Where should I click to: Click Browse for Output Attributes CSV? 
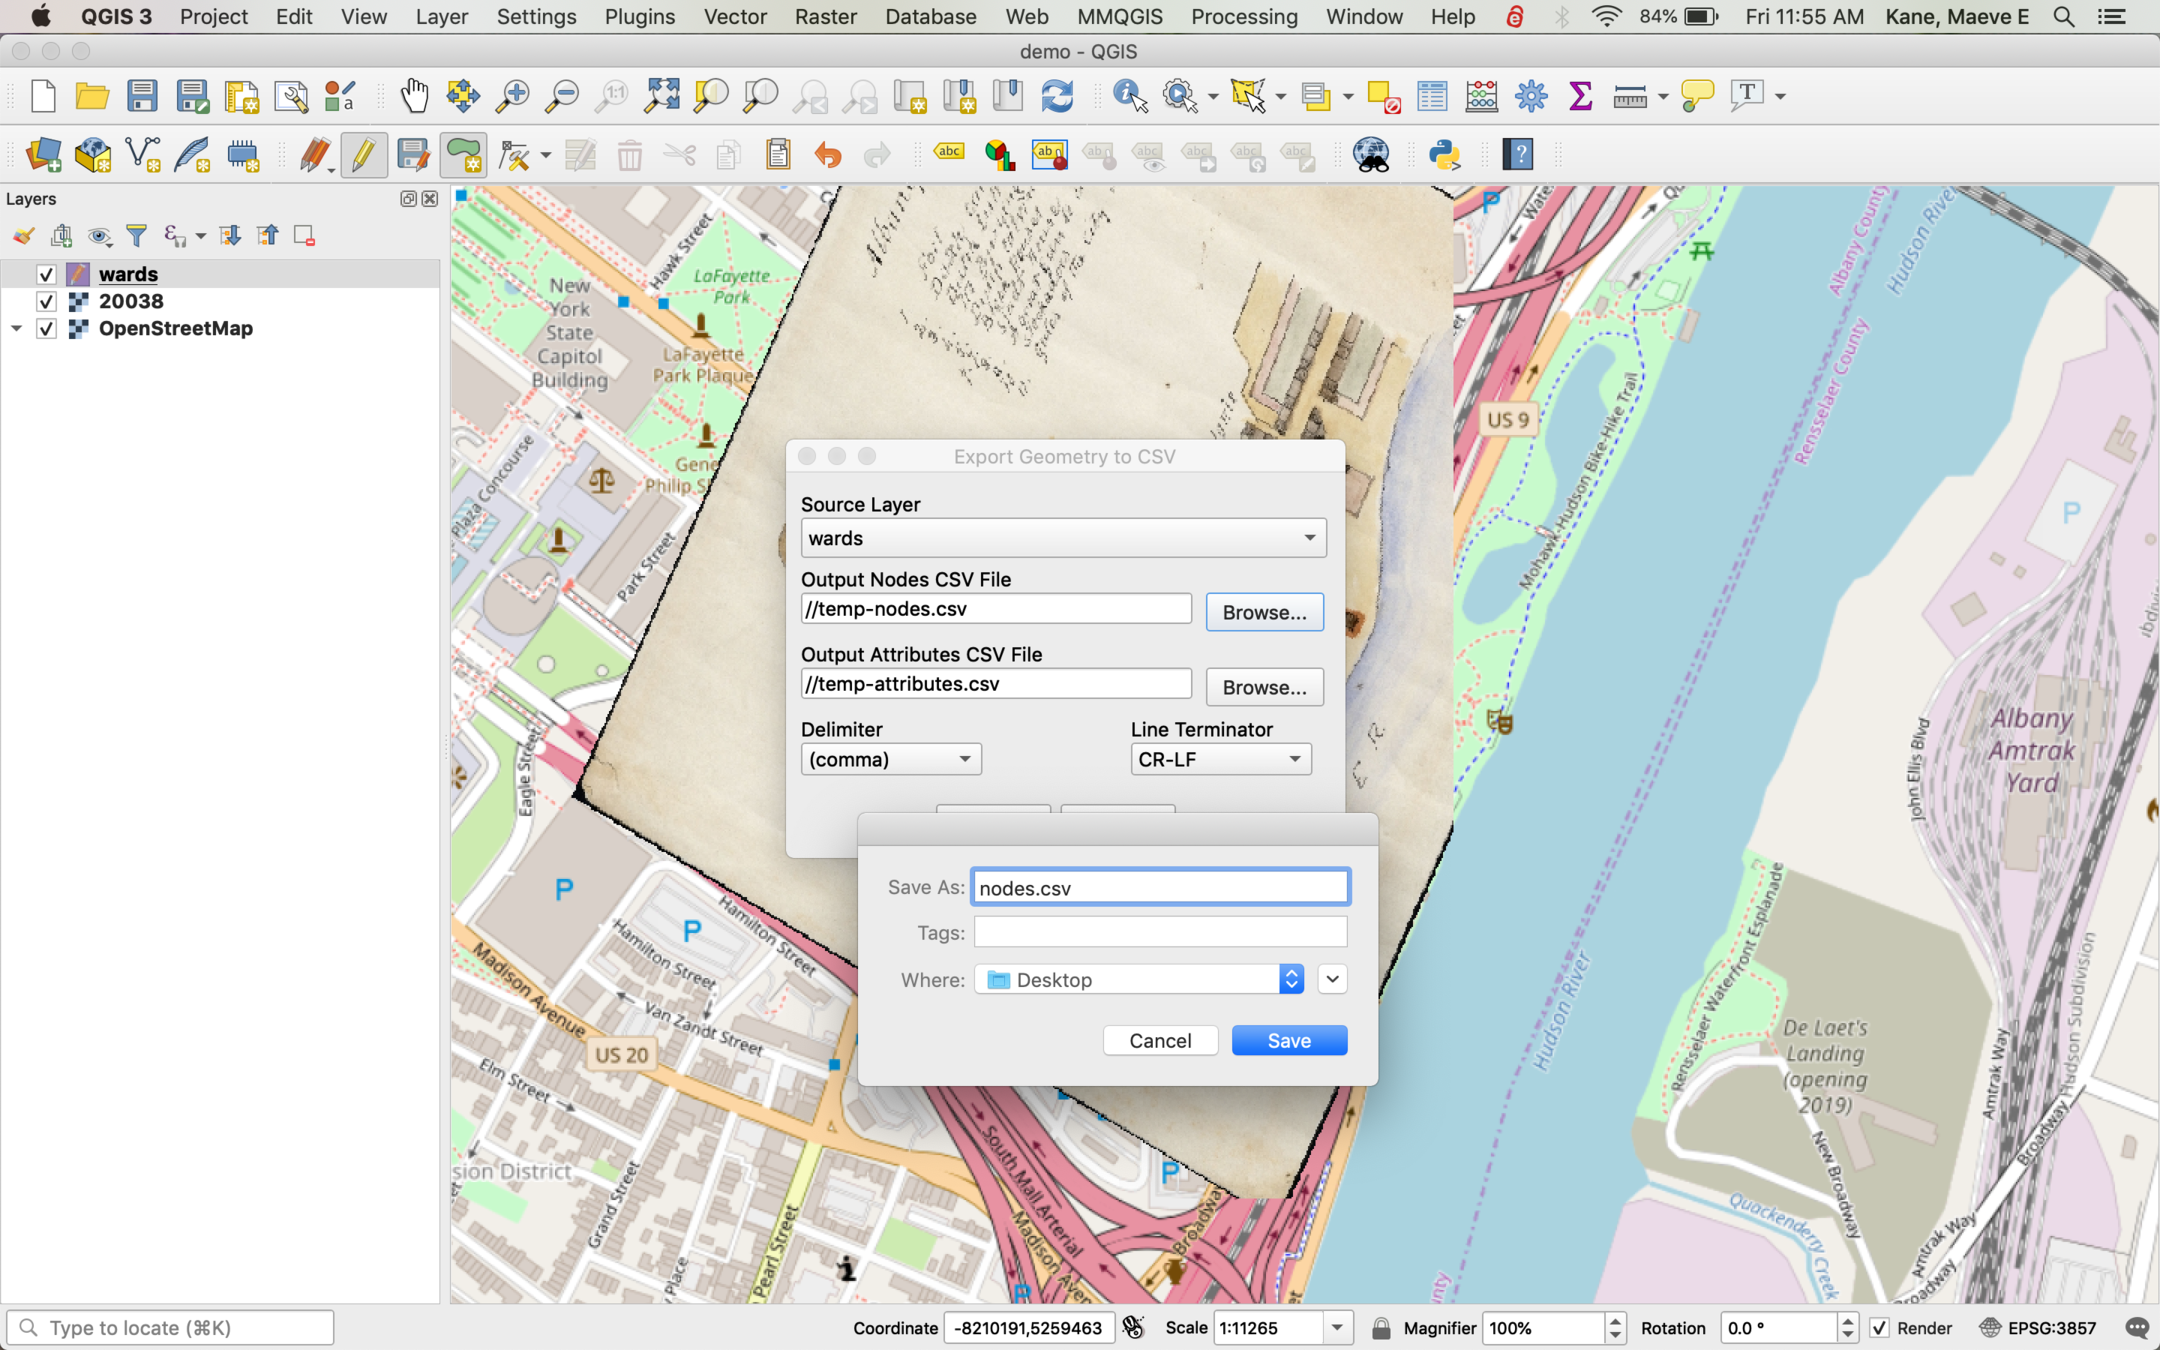pos(1264,687)
